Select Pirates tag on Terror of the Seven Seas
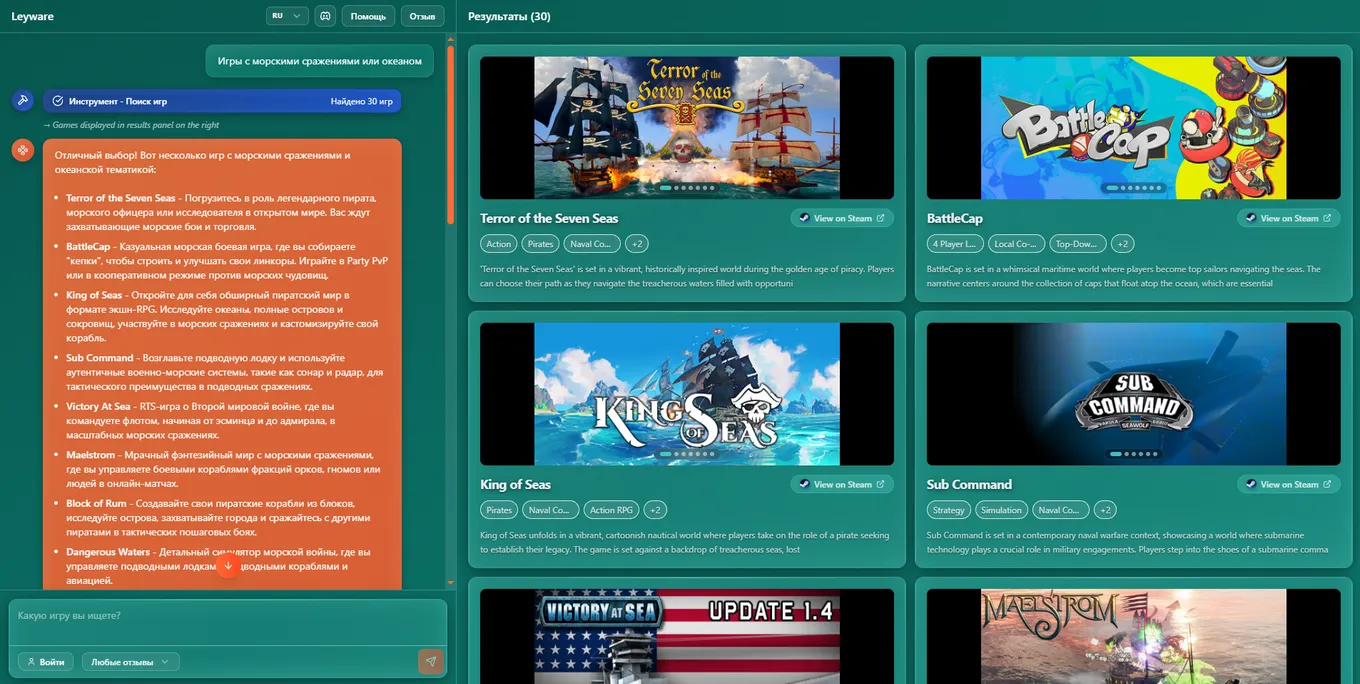Screen dimensions: 1360x684 click(x=540, y=244)
